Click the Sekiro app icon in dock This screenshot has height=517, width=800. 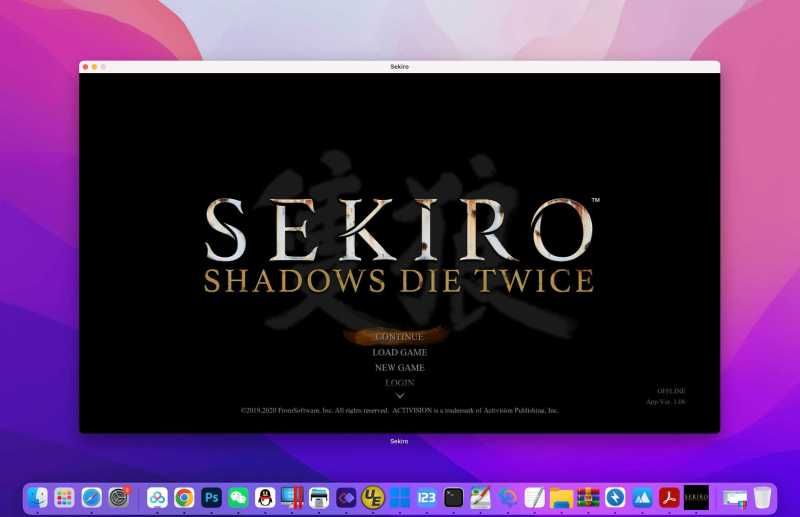click(696, 498)
